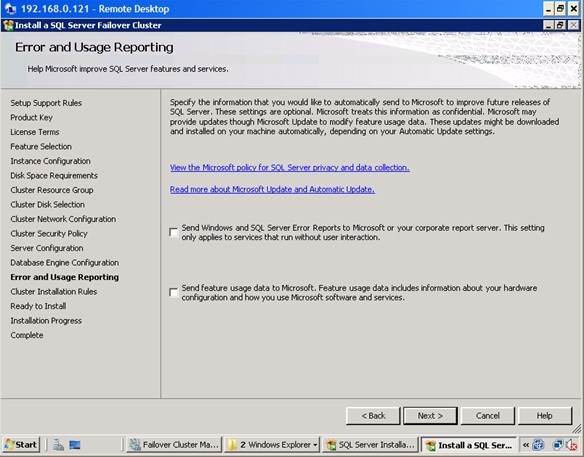
Task: Restore the Install a SQL Server Failover Cluster window
Action: click(560, 25)
